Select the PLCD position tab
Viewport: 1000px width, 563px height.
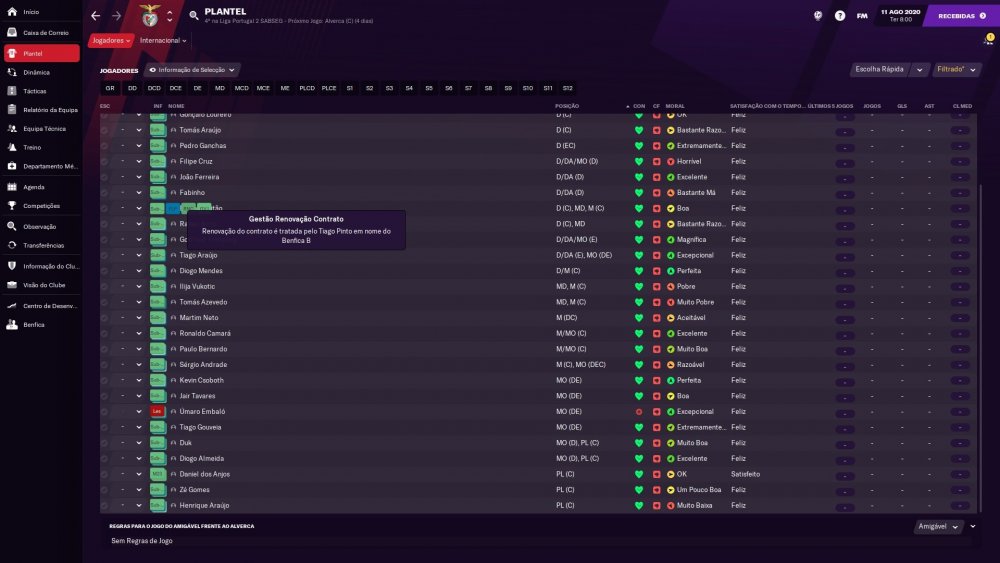[x=307, y=88]
